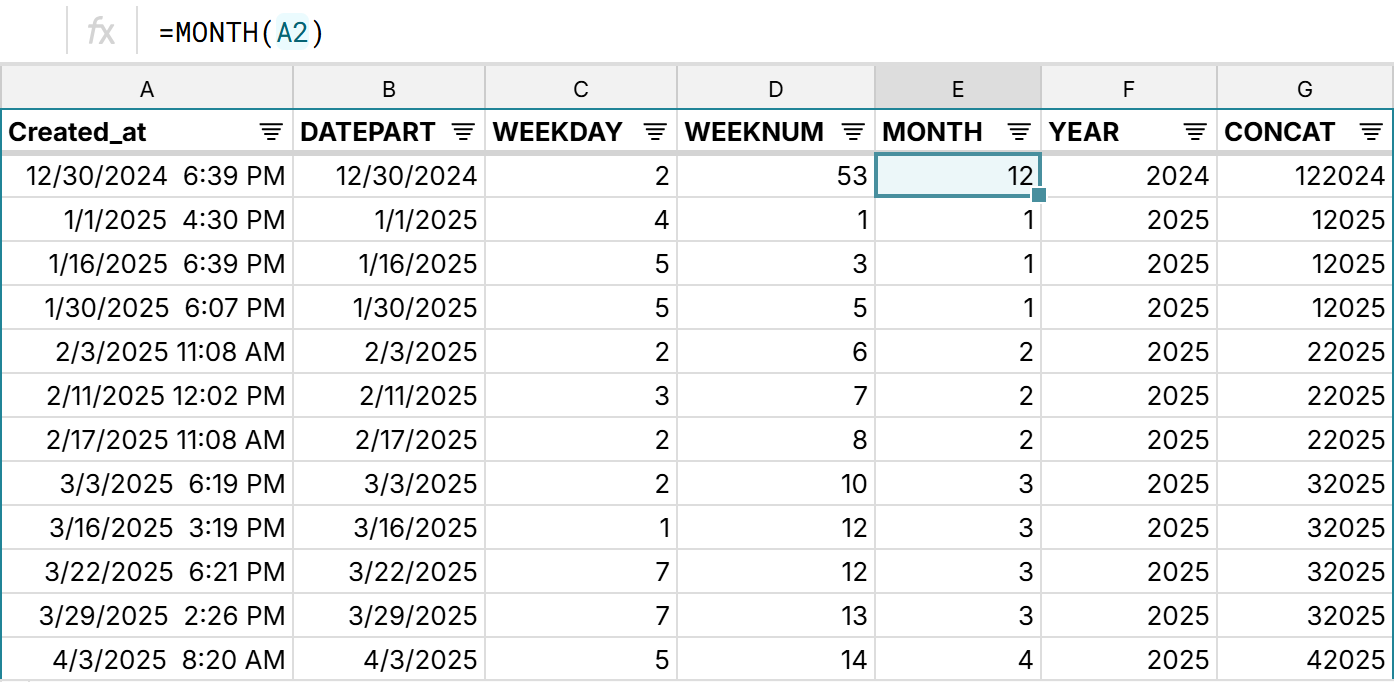Open the filter icon on Created_at column
This screenshot has width=1394, height=682.
tap(271, 130)
